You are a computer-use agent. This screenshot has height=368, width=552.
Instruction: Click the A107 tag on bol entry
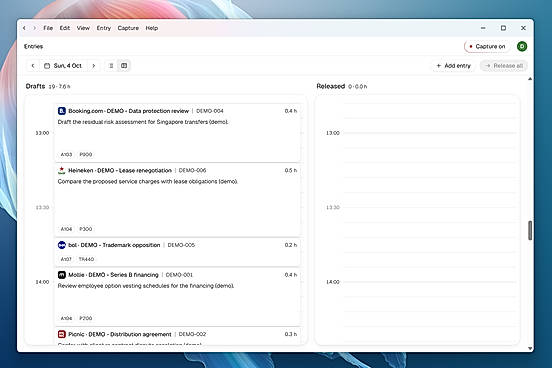tap(66, 259)
